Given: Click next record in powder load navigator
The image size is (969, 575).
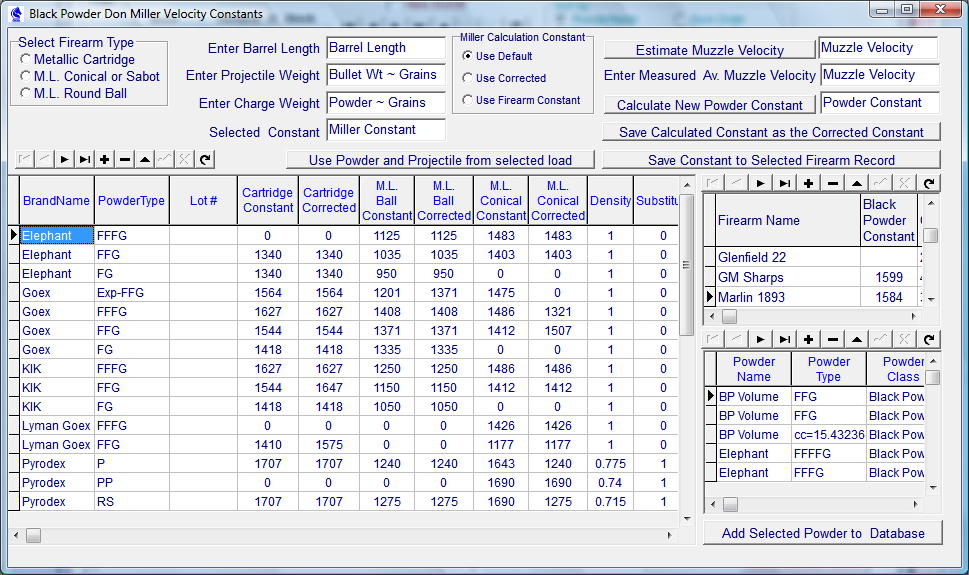Looking at the screenshot, I should (63, 159).
